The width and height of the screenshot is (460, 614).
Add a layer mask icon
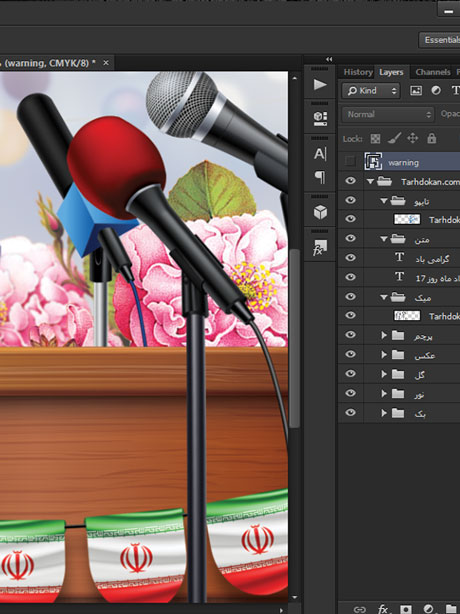(406, 609)
